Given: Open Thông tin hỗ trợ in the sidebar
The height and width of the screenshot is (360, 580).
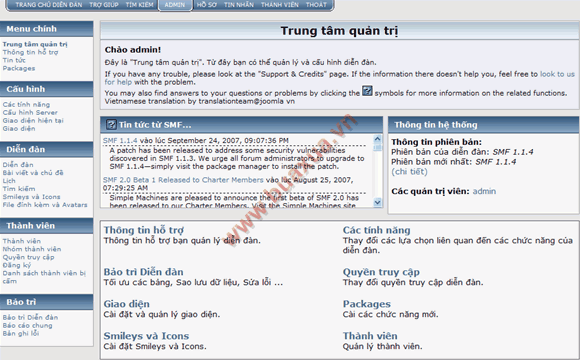Looking at the screenshot, I should (x=30, y=52).
